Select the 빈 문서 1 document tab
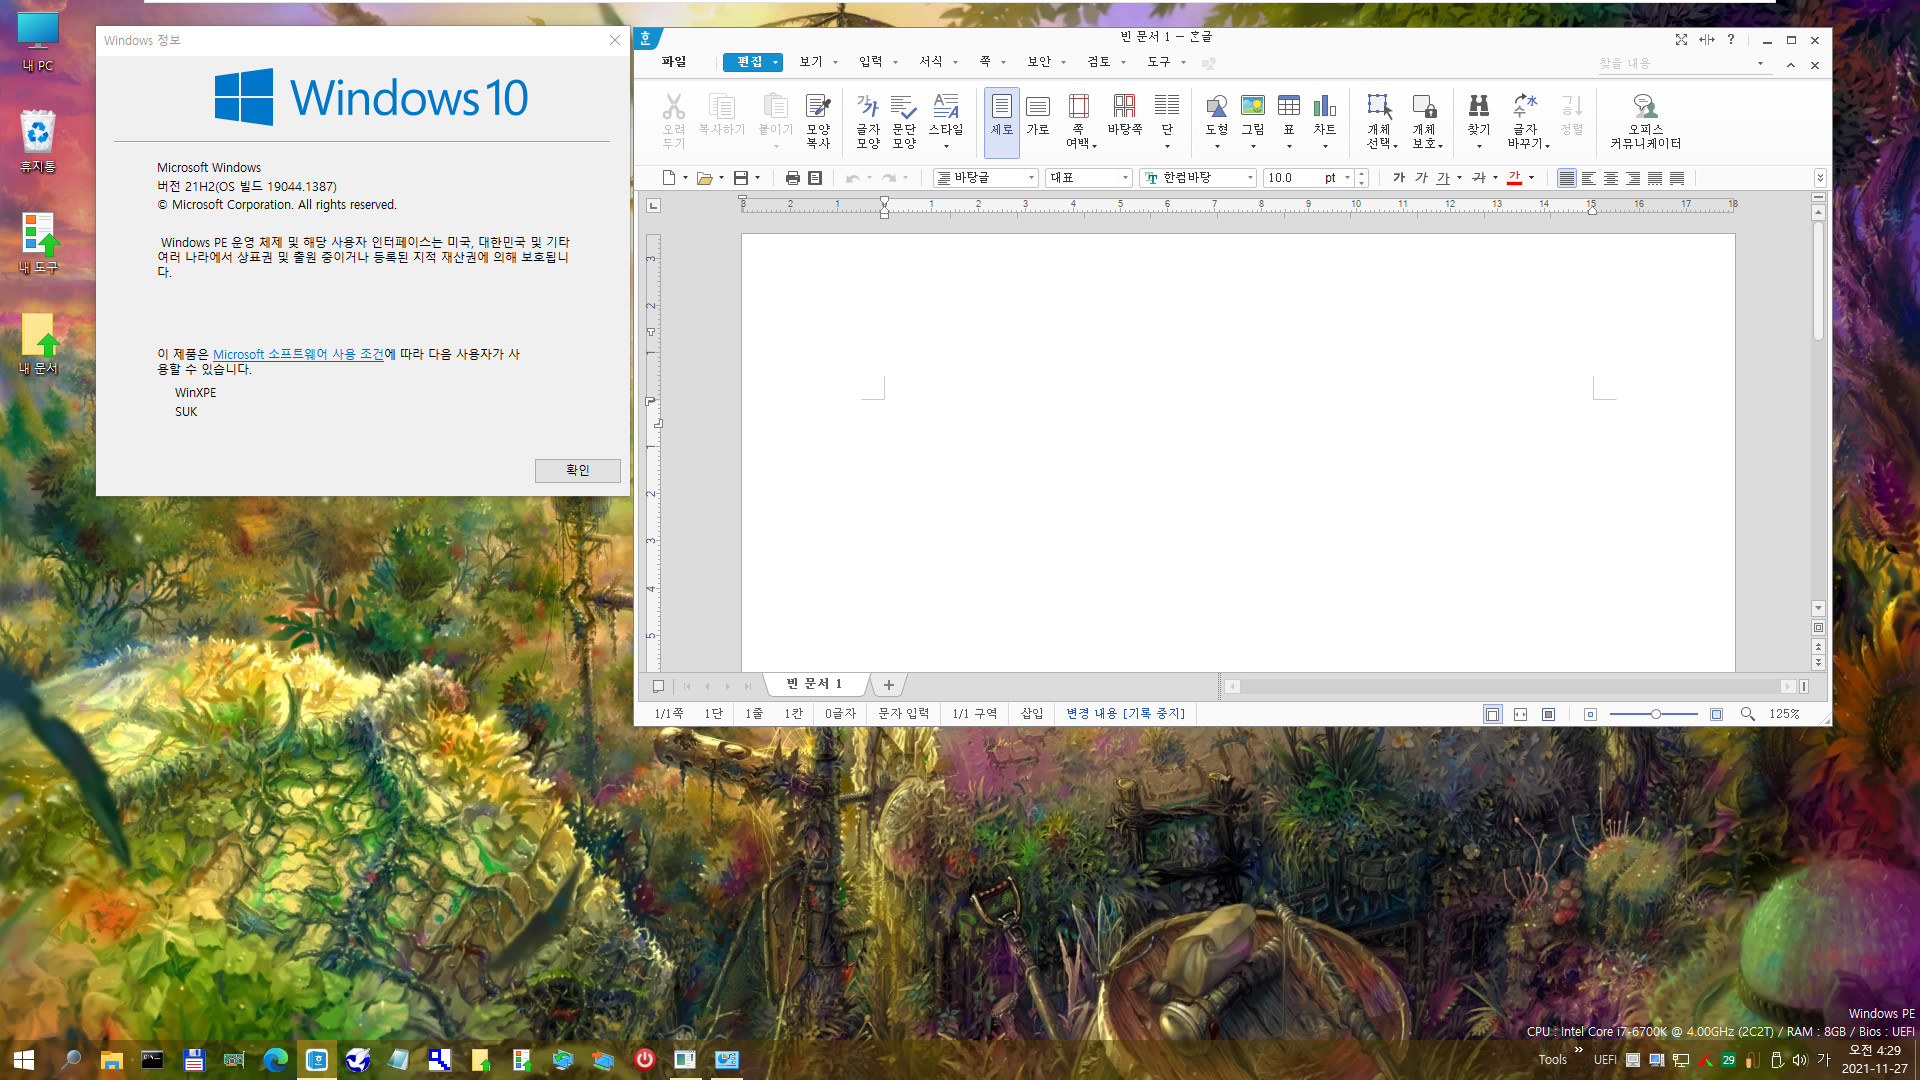The width and height of the screenshot is (1920, 1080). [814, 684]
